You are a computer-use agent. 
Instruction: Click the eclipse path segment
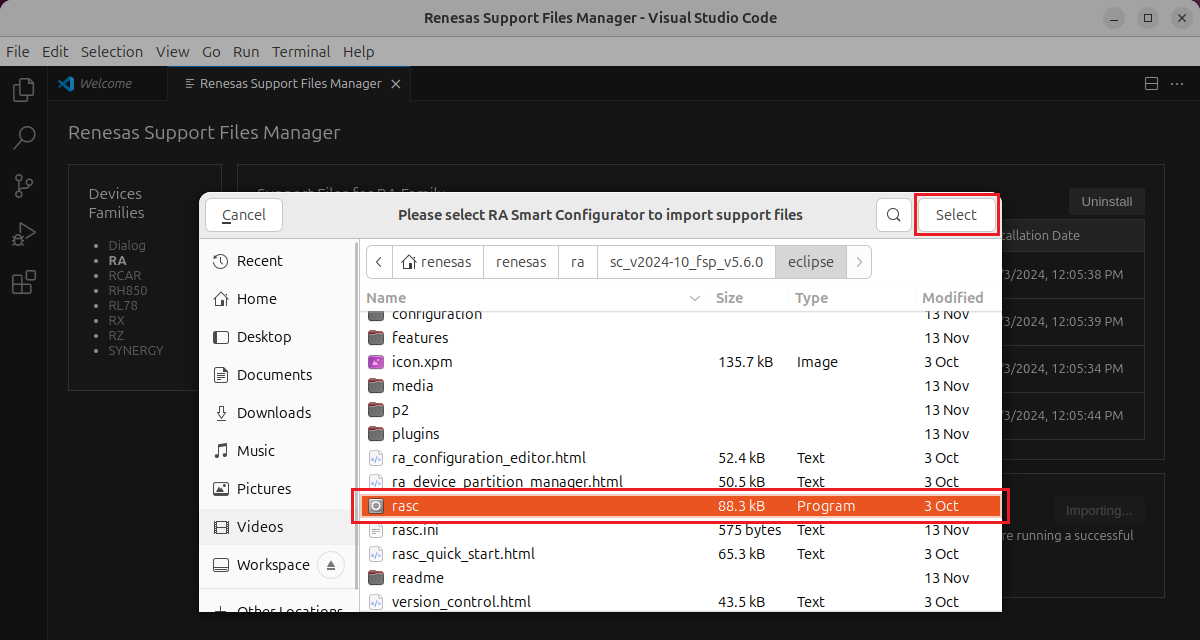tap(810, 262)
